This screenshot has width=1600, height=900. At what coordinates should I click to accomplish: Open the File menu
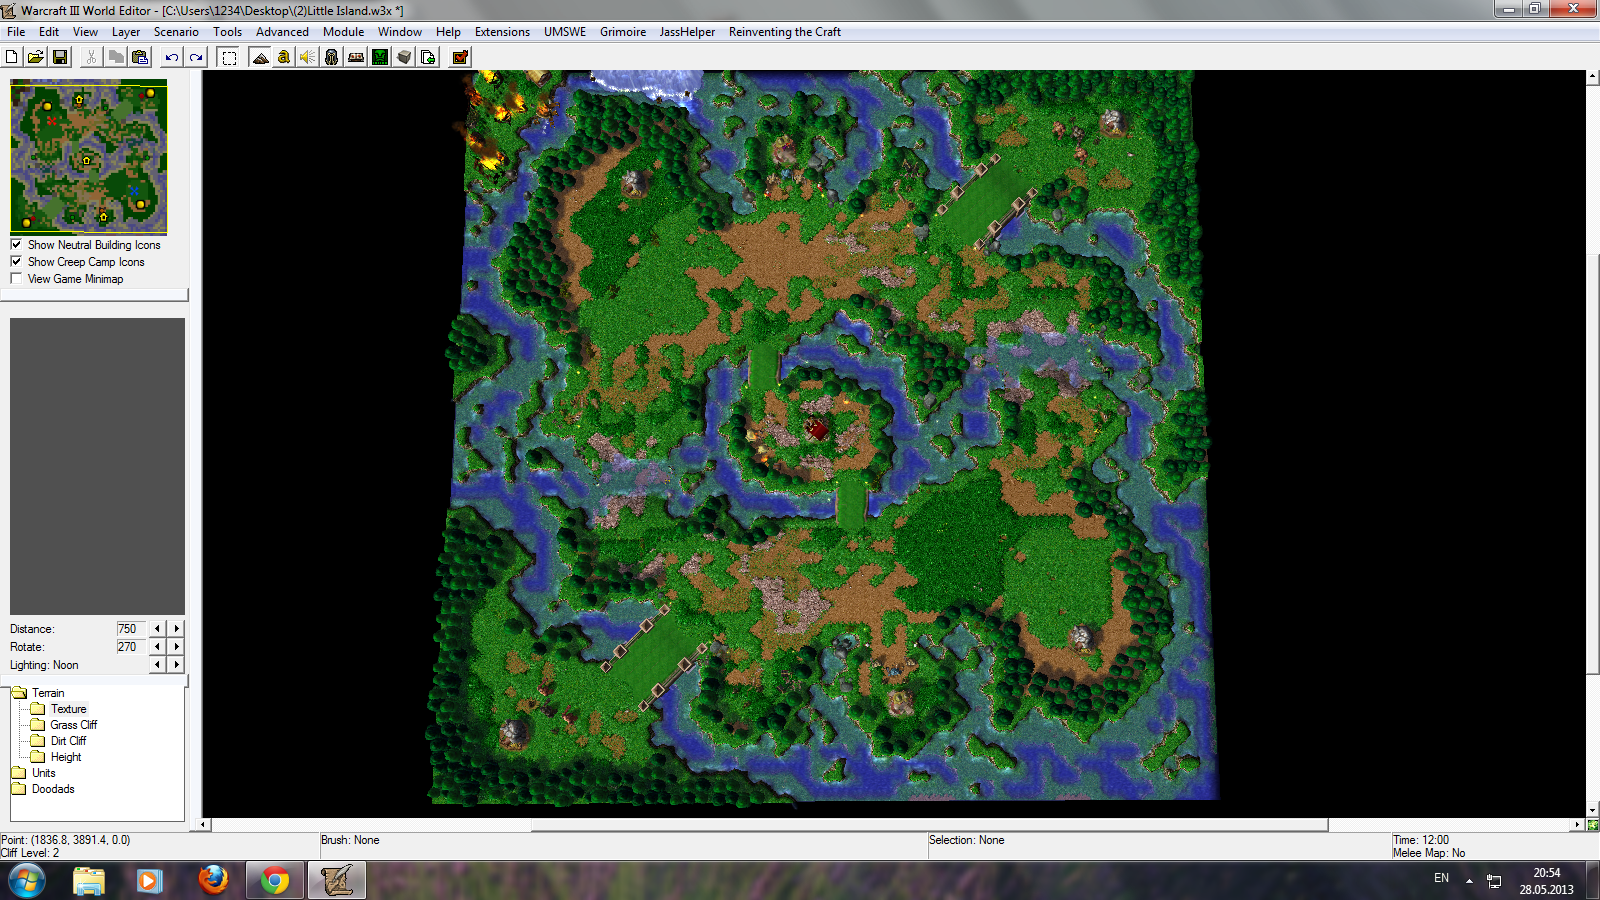[x=16, y=32]
